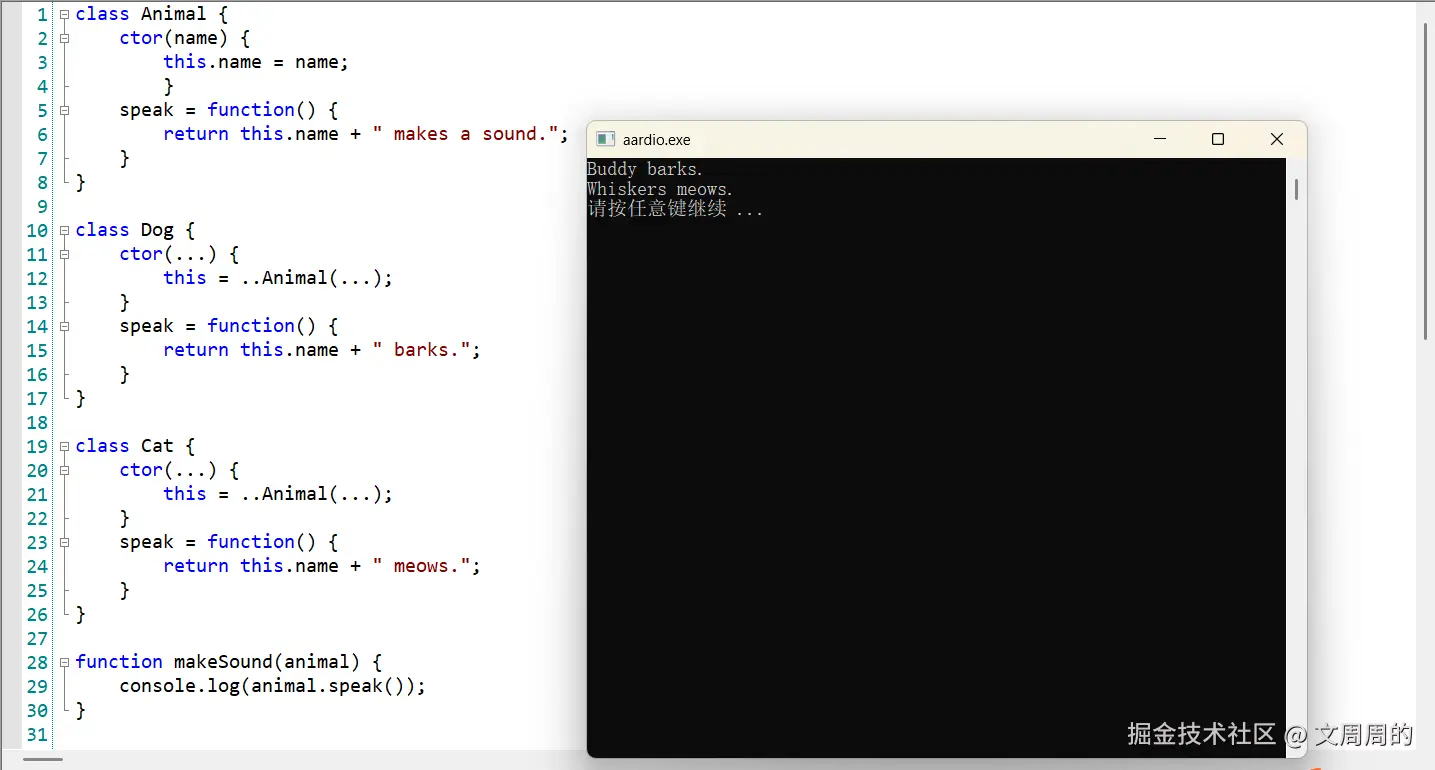Click "function makeSound(animal) {" on line 28
The image size is (1435, 770).
[x=229, y=662]
